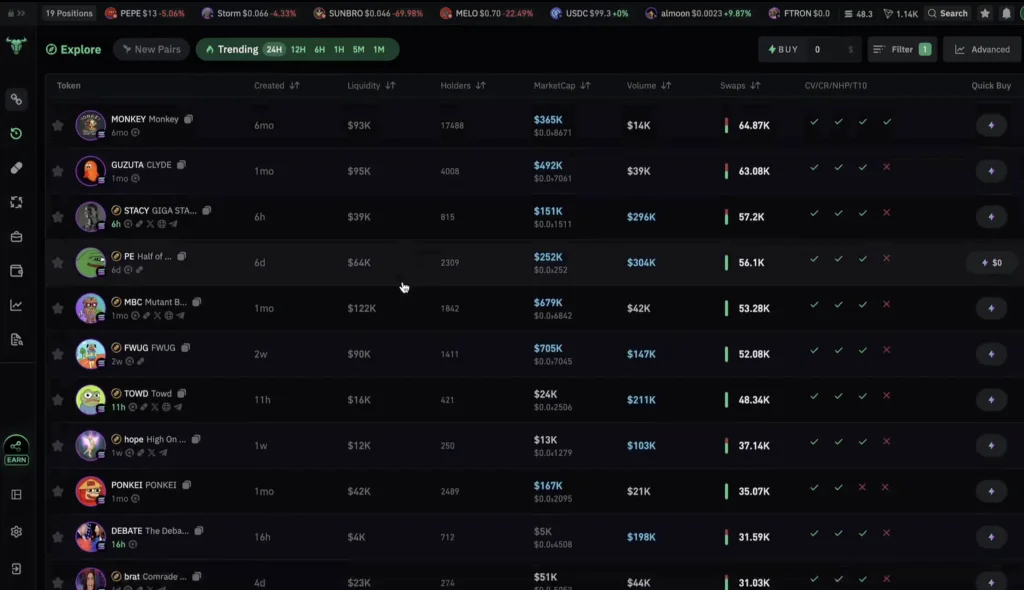The width and height of the screenshot is (1024, 590).
Task: Sort tokens by MarketCap
Action: 562,86
